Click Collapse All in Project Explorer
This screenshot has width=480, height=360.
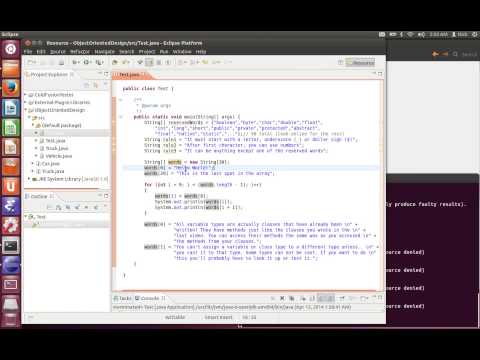[86, 85]
